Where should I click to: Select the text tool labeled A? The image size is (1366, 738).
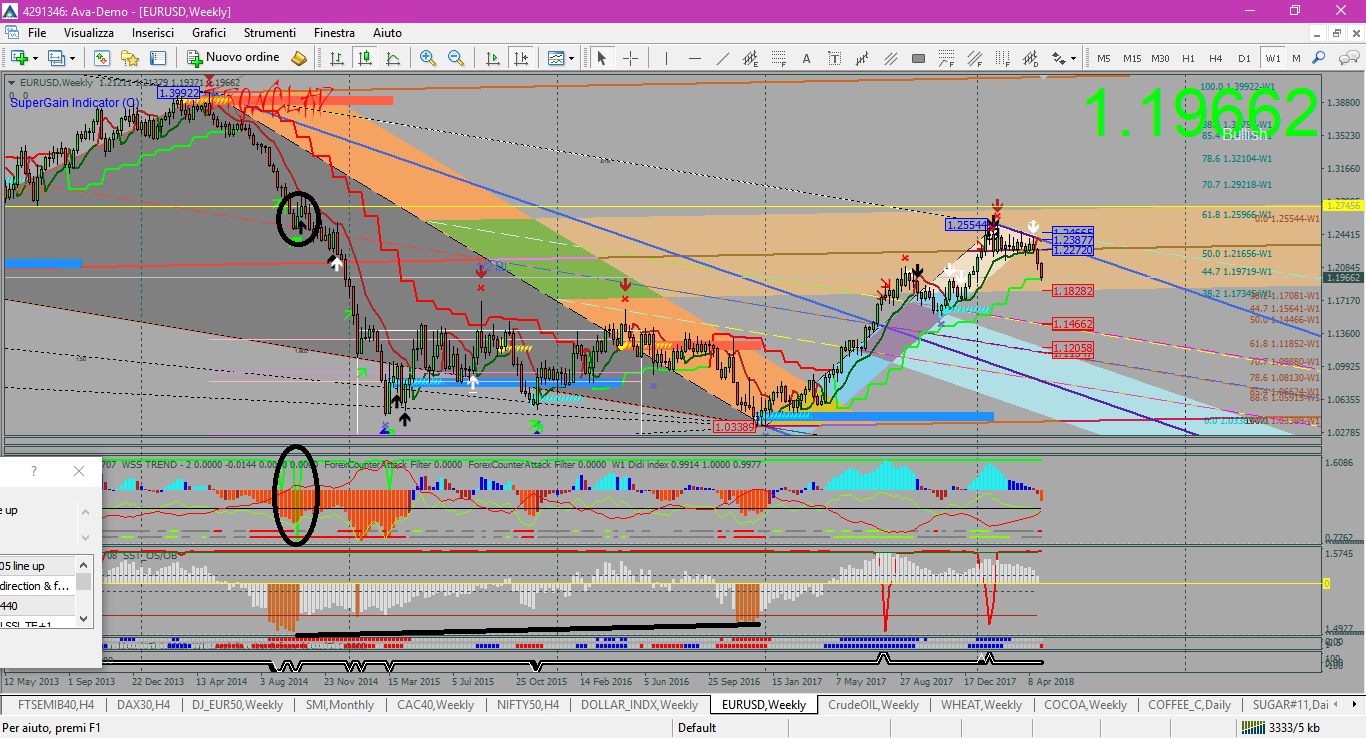807,58
